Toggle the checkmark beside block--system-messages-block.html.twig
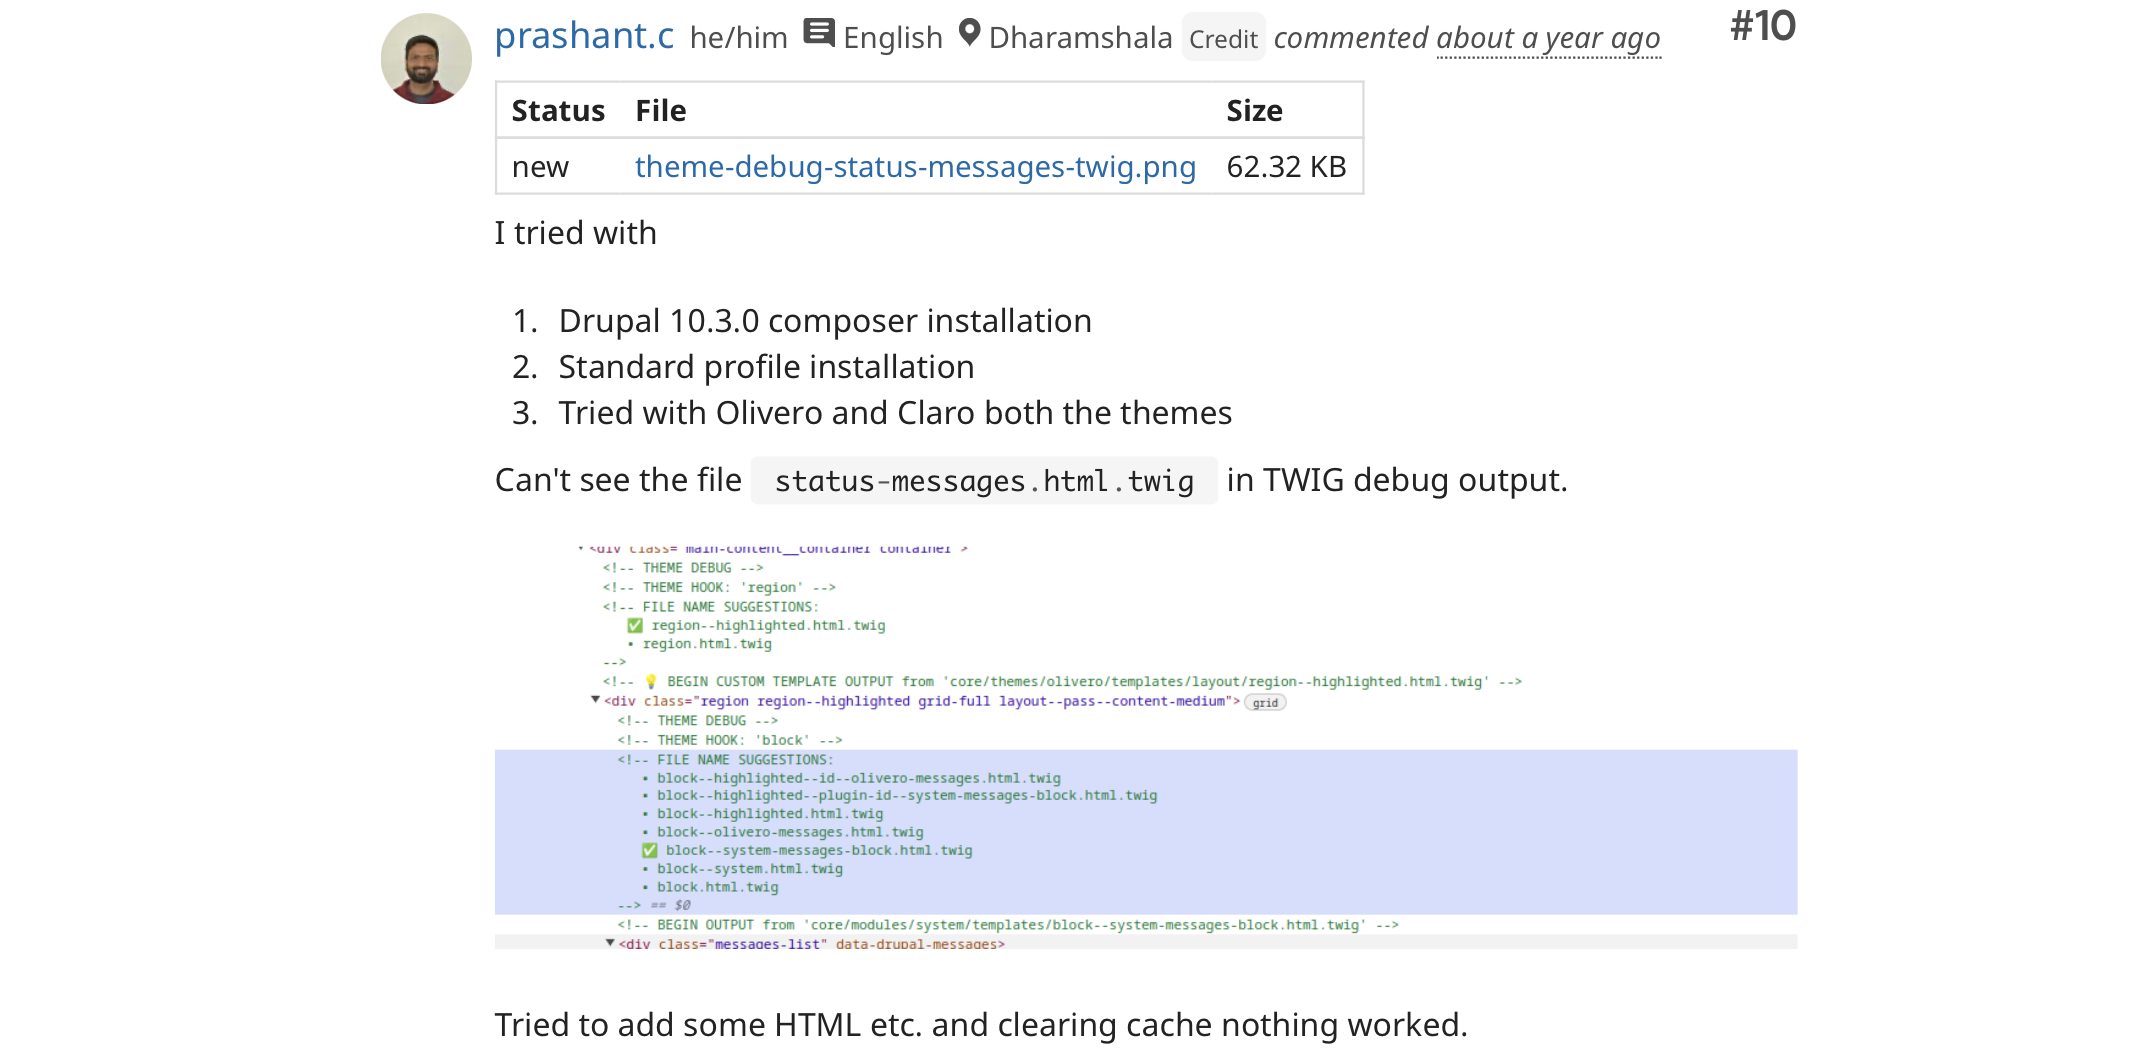Viewport: 2147px width, 1050px height. point(650,851)
